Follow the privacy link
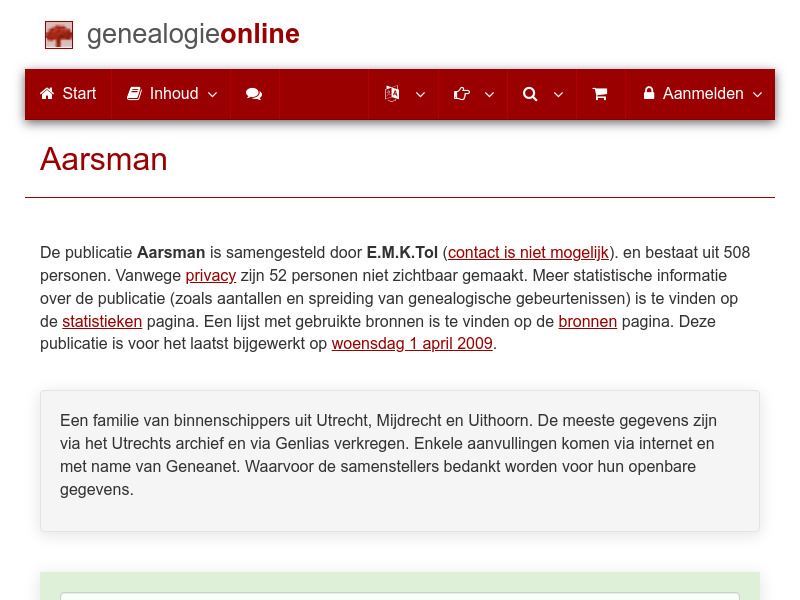 click(x=210, y=275)
